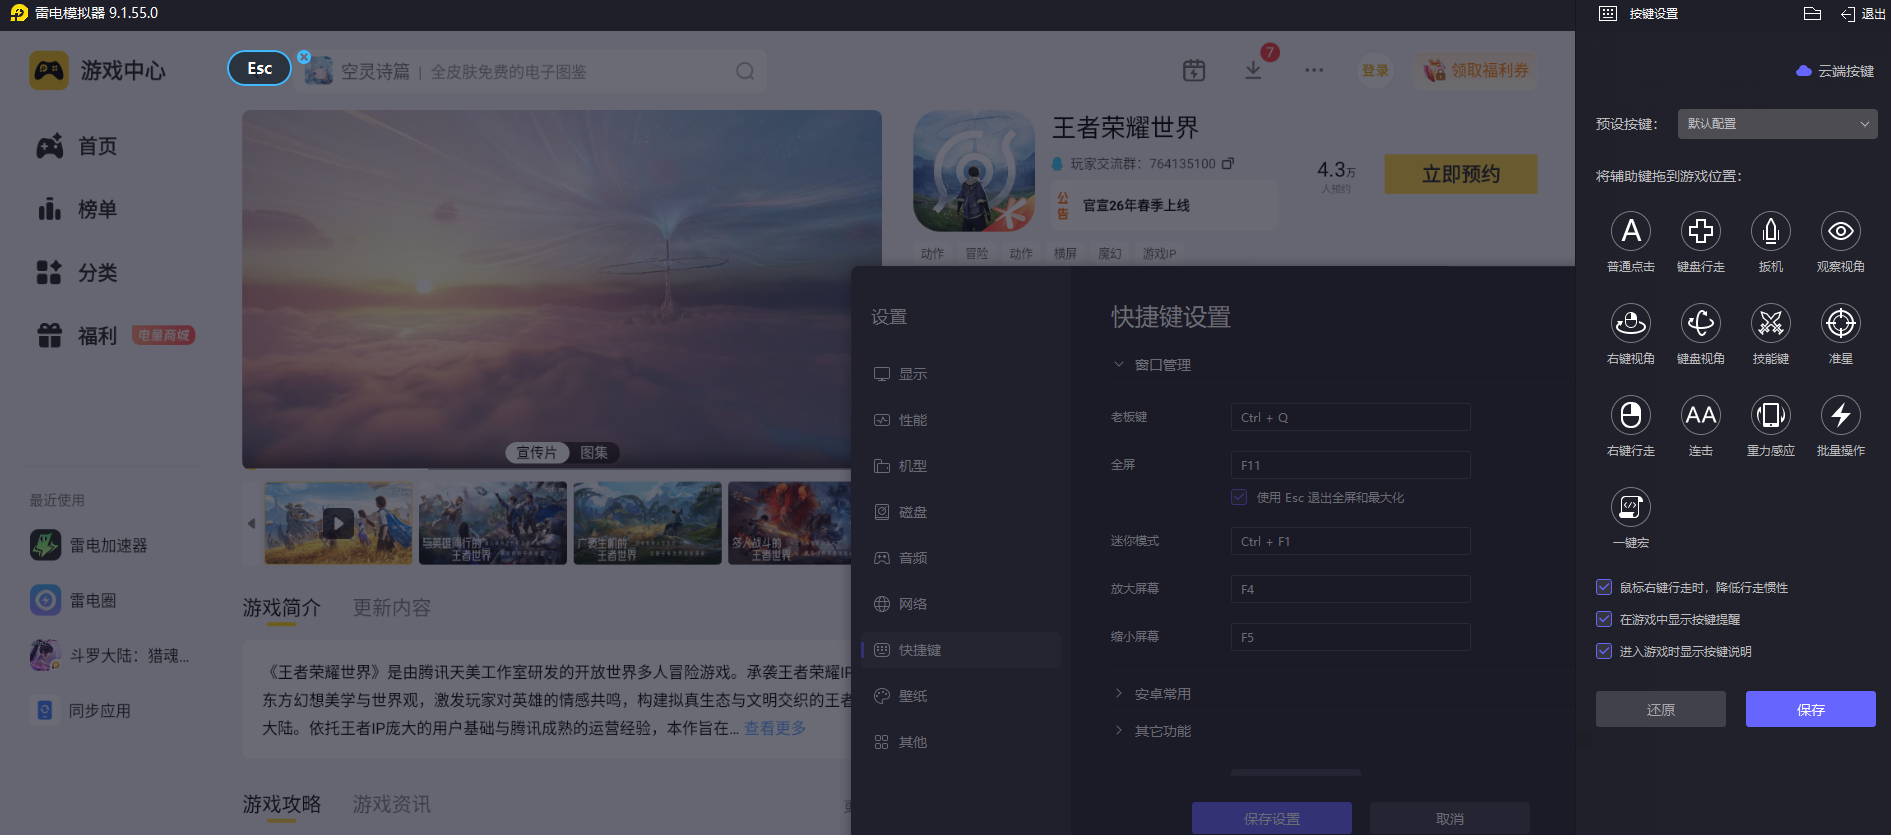The height and width of the screenshot is (835, 1891).
Task: Select the 批量操作 lightning batch icon
Action: 1841,416
